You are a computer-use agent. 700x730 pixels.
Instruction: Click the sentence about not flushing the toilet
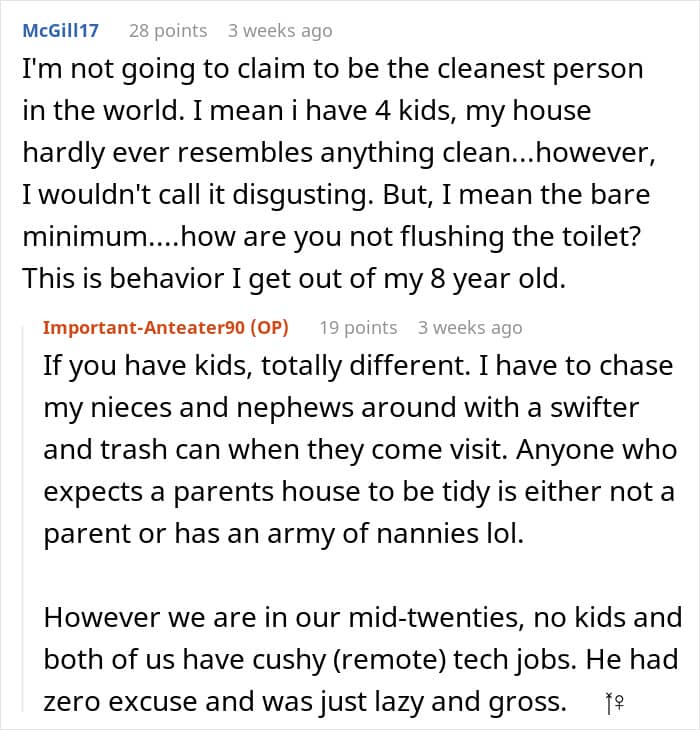point(331,237)
